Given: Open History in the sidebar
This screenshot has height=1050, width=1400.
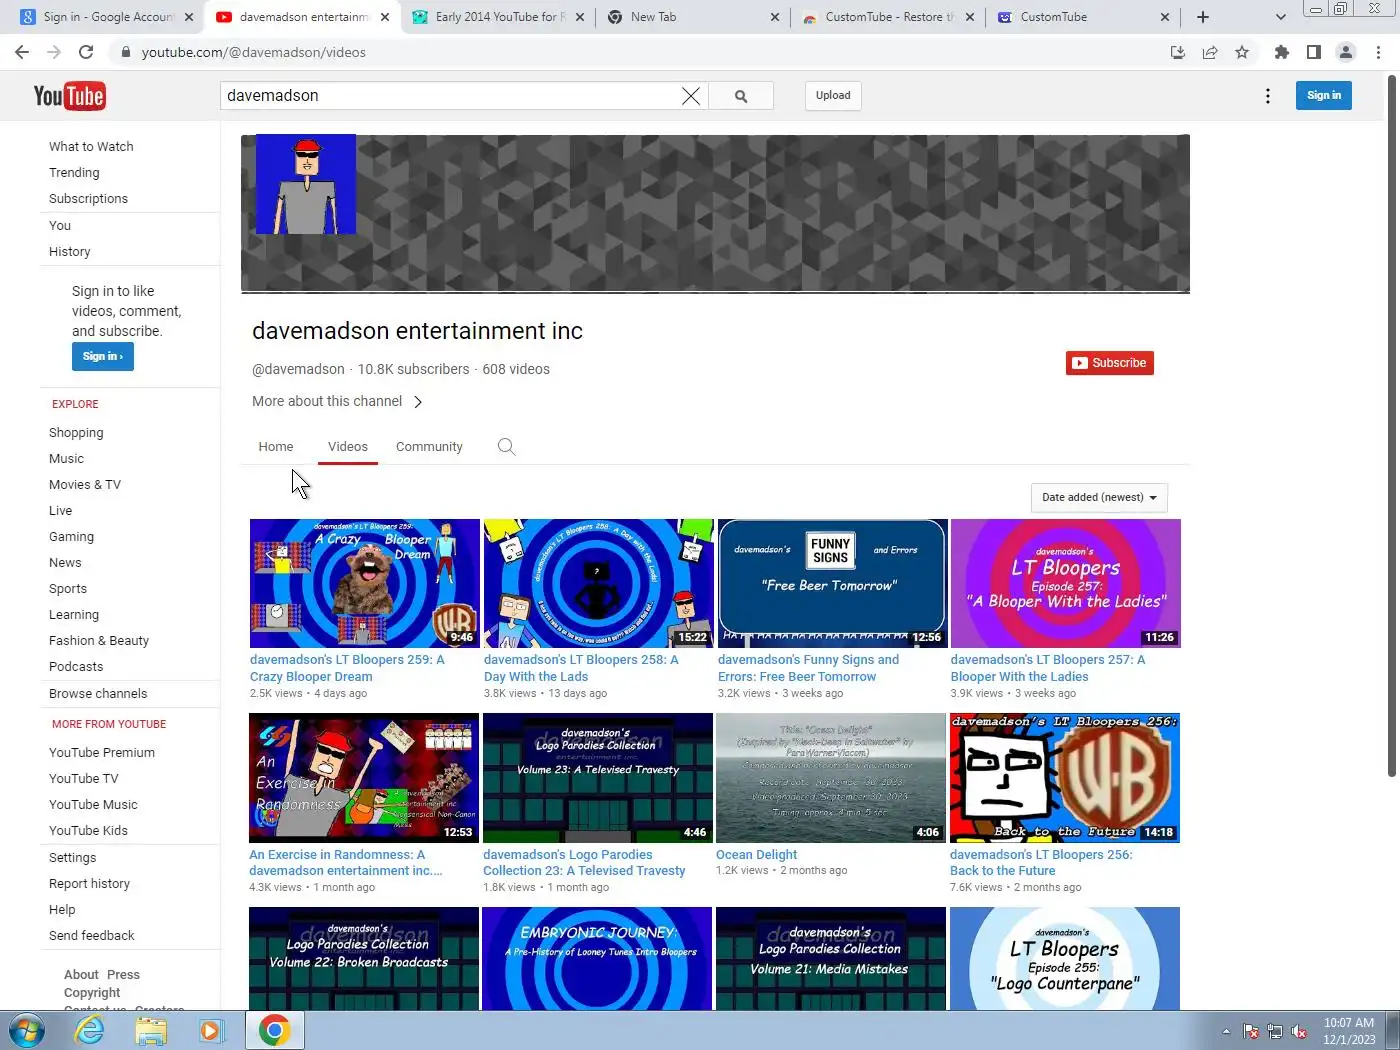Looking at the screenshot, I should coord(69,252).
